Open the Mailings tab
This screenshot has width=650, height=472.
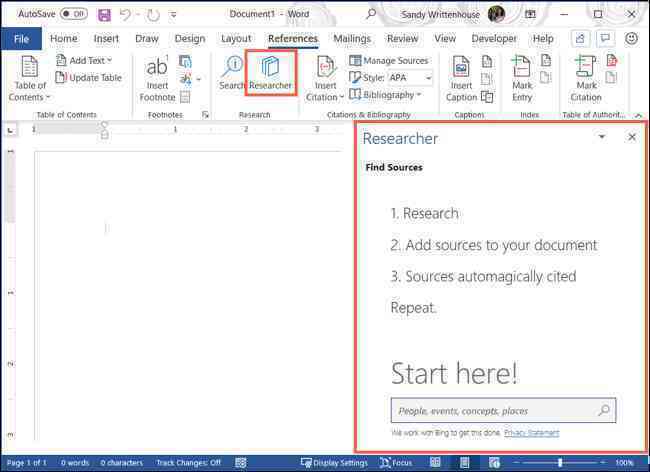(x=352, y=39)
